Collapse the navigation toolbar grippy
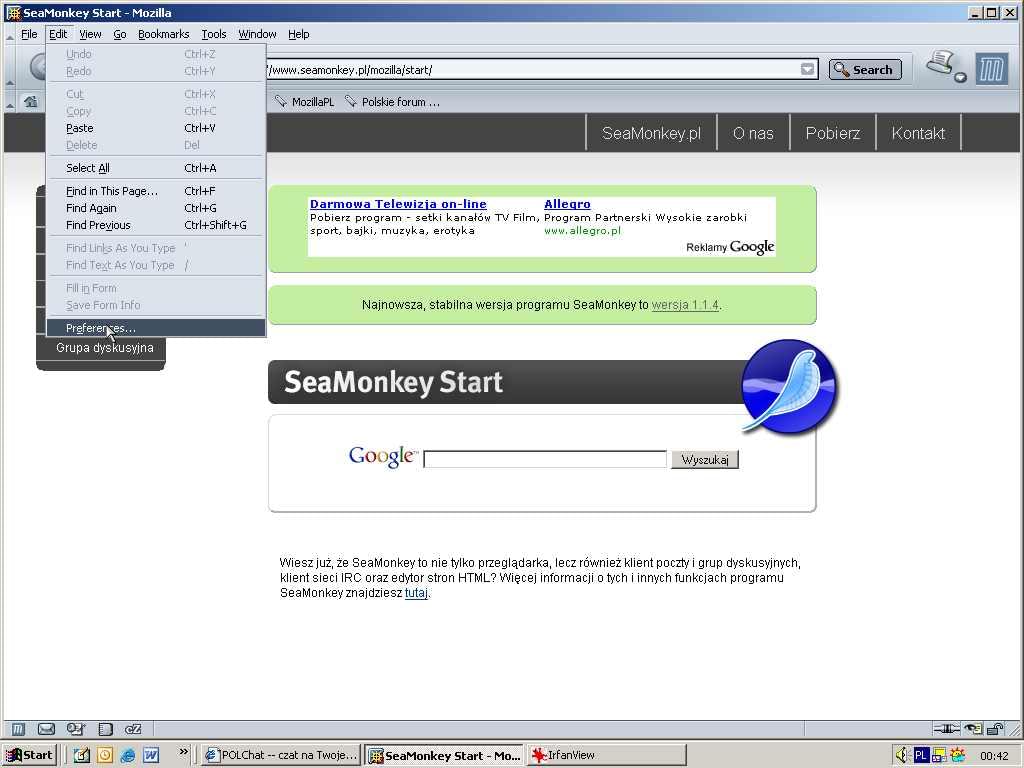Viewport: 1024px width, 768px height. (x=9, y=81)
